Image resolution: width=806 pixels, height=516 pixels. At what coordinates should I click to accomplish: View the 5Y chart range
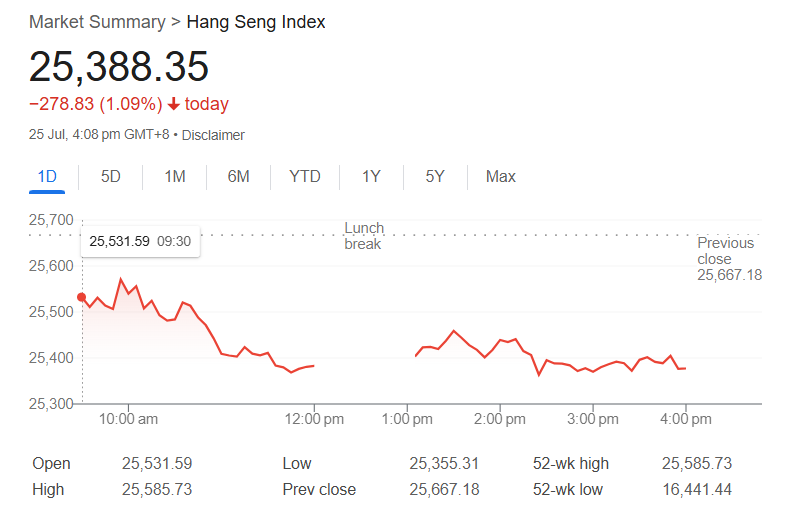435,176
